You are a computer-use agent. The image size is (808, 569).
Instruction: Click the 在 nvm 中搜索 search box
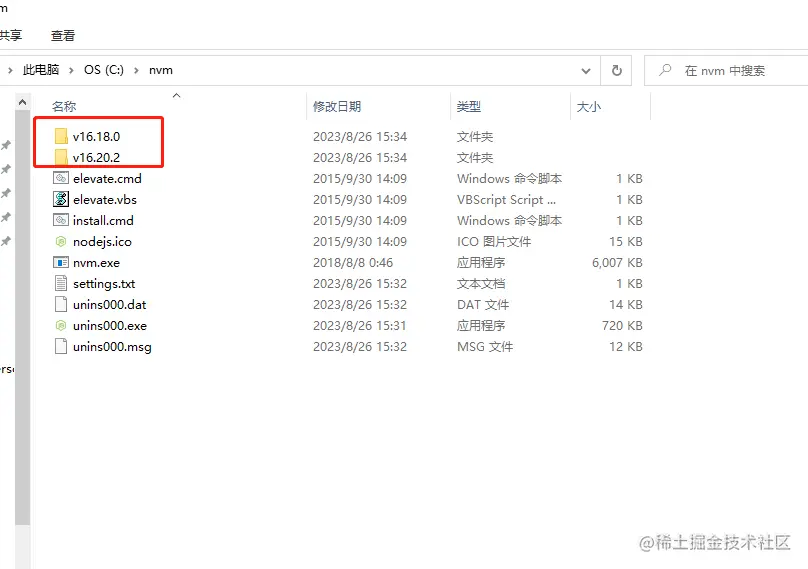tap(724, 70)
